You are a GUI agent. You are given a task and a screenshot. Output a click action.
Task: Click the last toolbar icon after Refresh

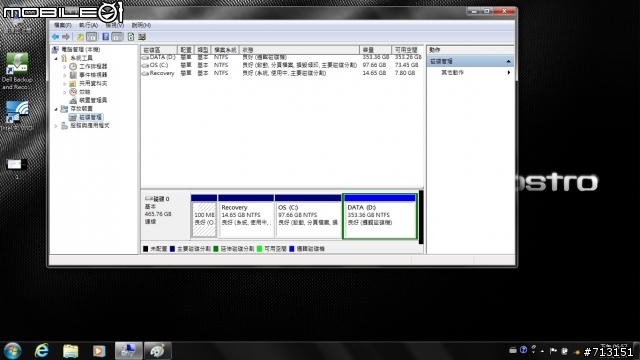point(142,37)
